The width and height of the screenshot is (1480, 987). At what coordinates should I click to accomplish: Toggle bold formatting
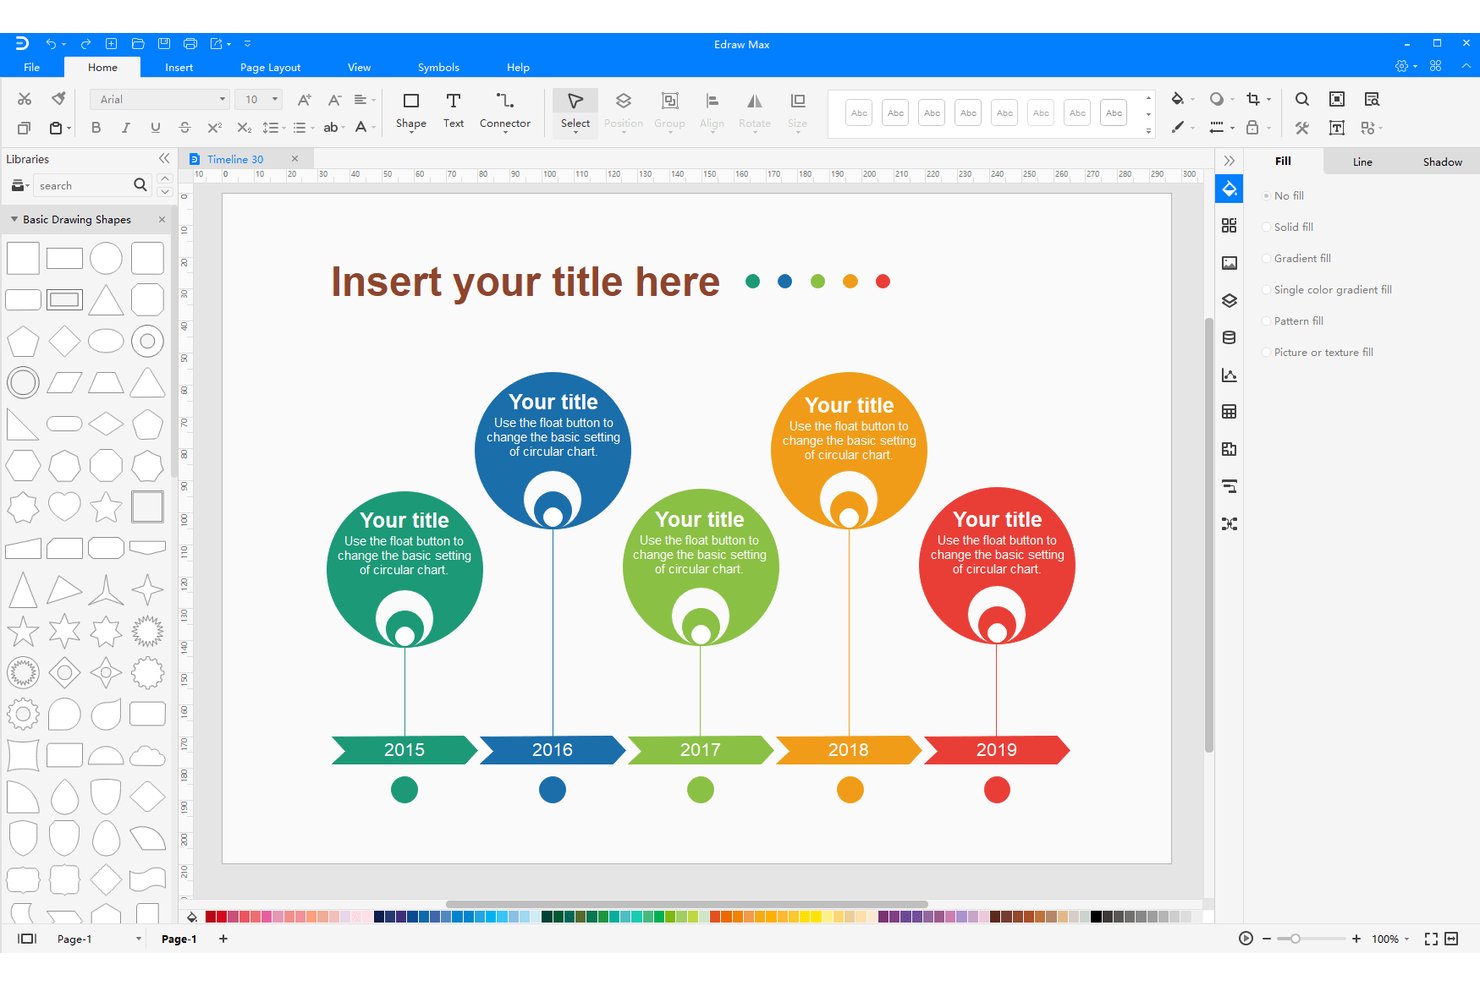pyautogui.click(x=96, y=127)
